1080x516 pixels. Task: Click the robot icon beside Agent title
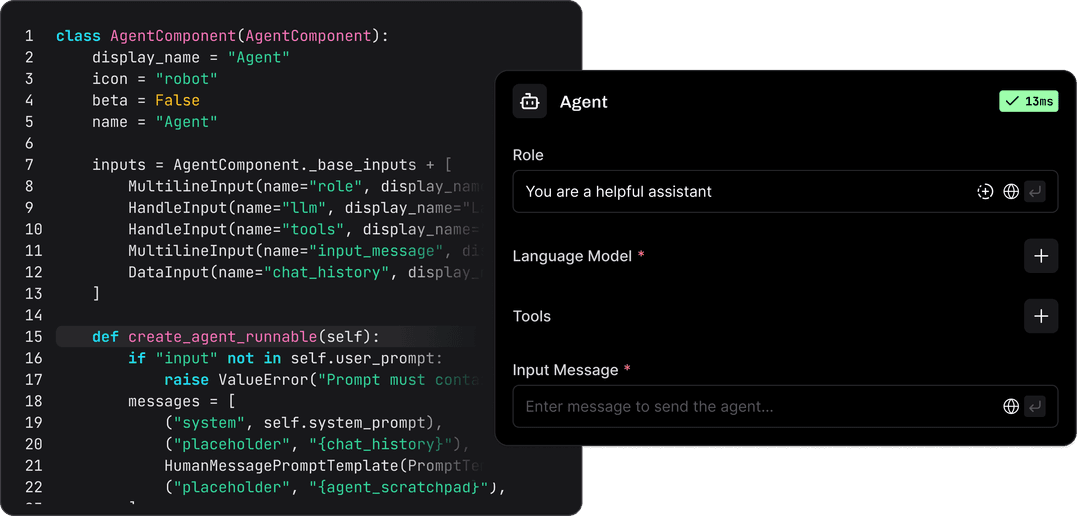click(x=529, y=102)
